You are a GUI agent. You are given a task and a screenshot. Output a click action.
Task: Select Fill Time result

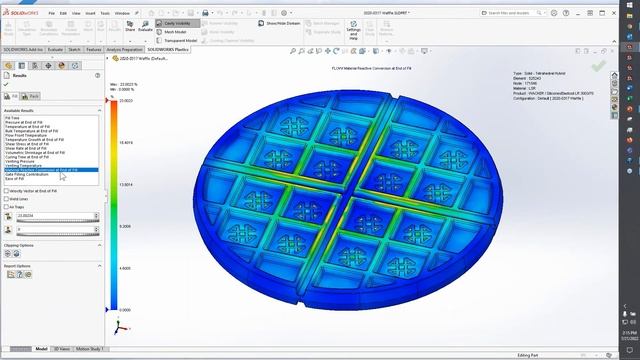click(12, 118)
